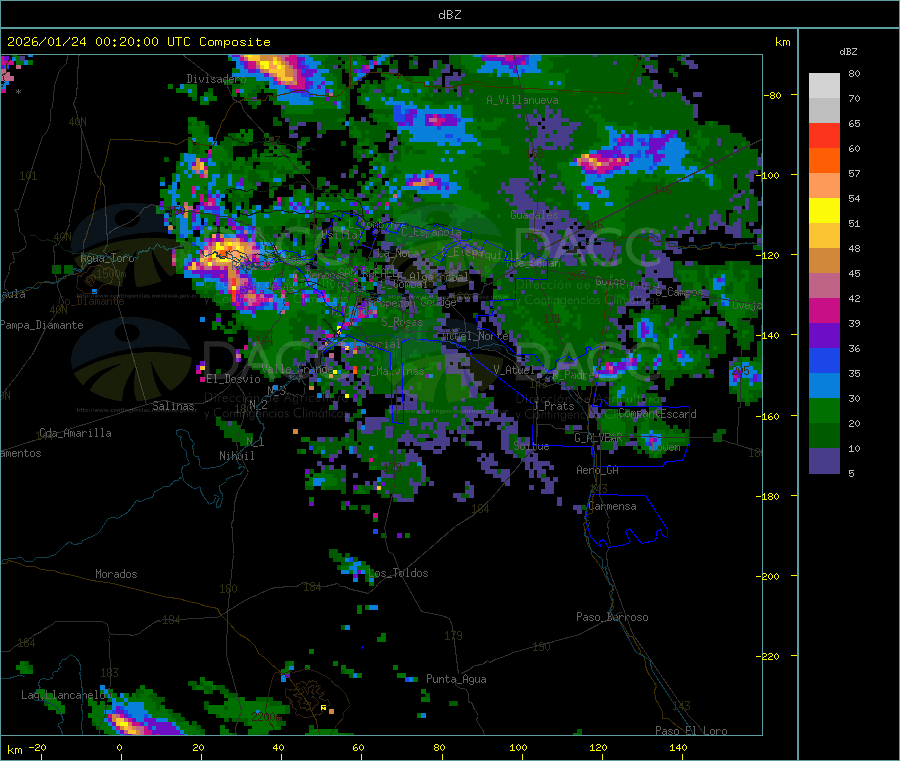
Task: Click the Cda_Amarilla label
Action: [x=75, y=433]
